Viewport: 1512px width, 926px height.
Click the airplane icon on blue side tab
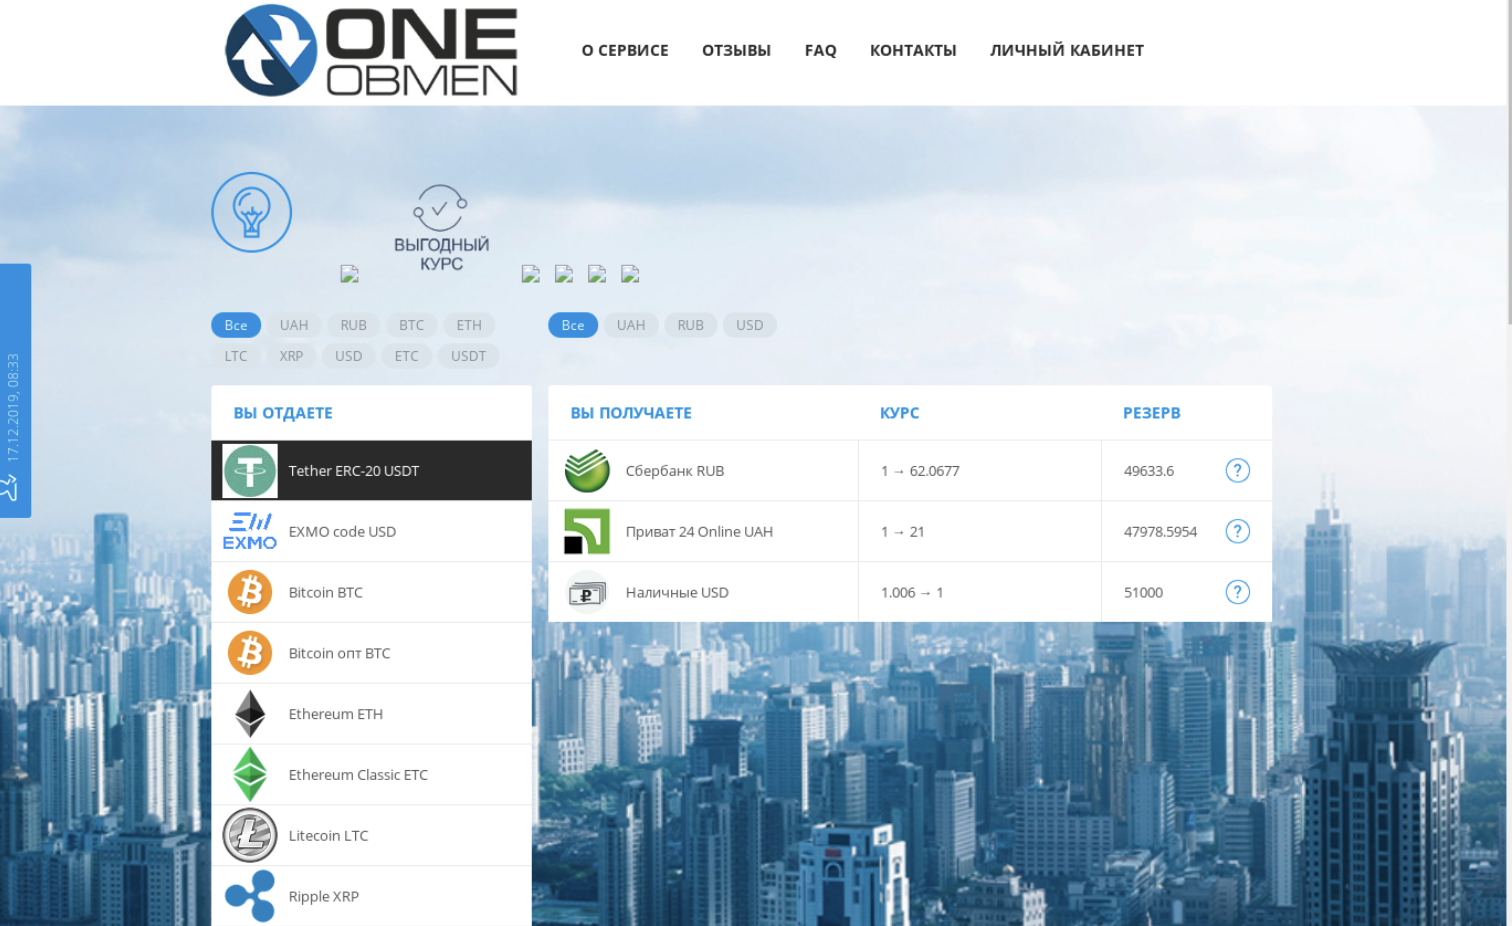10,488
